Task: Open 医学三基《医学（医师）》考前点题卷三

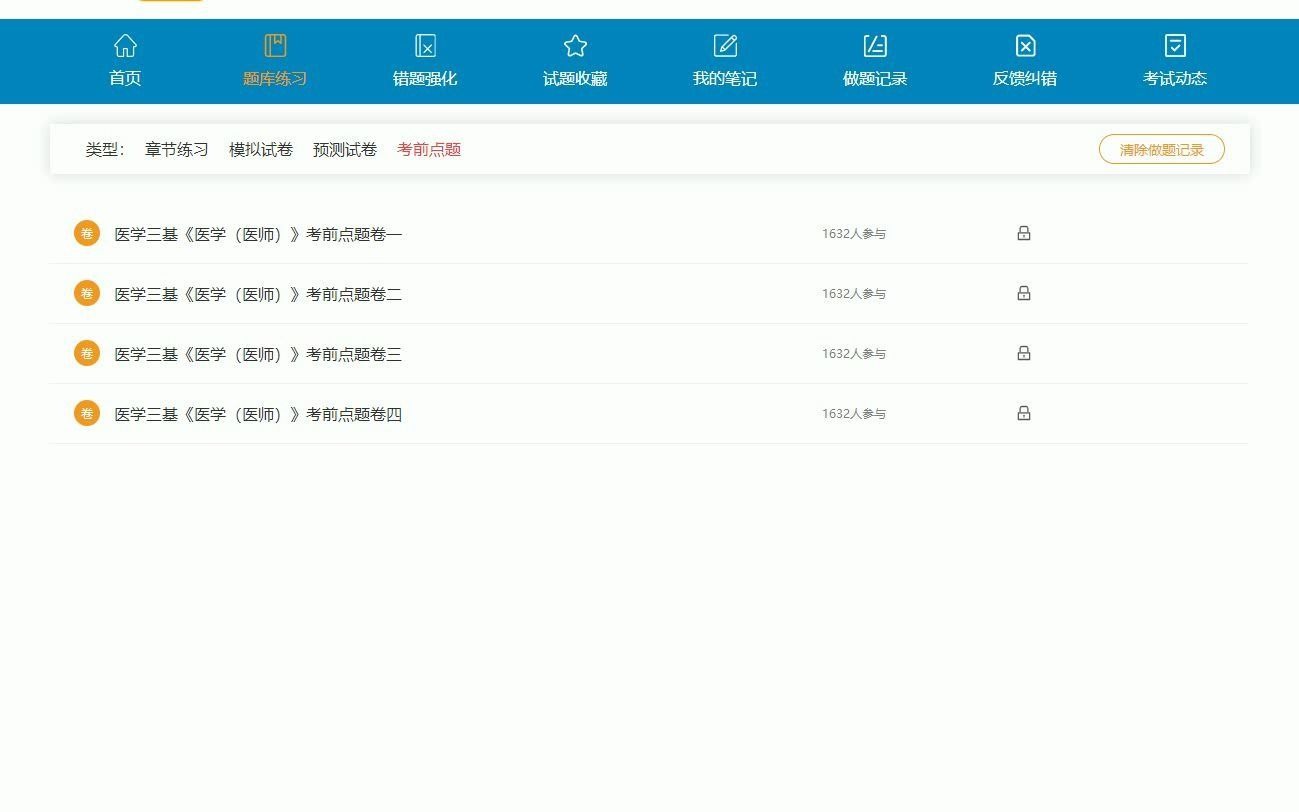Action: (x=258, y=354)
